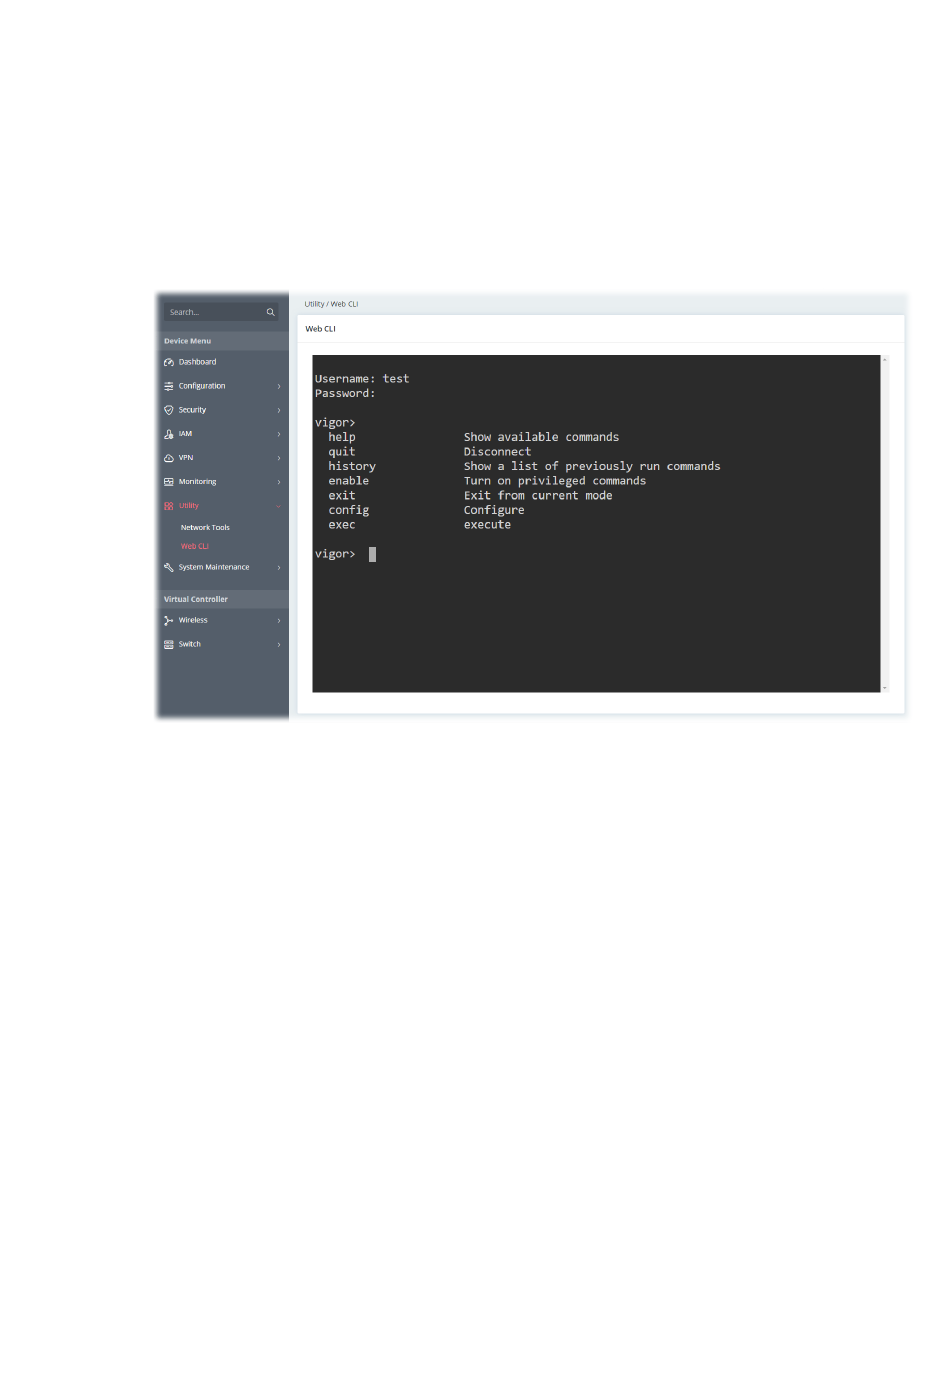Click the Security shield icon
Screen dimensions: 950x1397
169,410
